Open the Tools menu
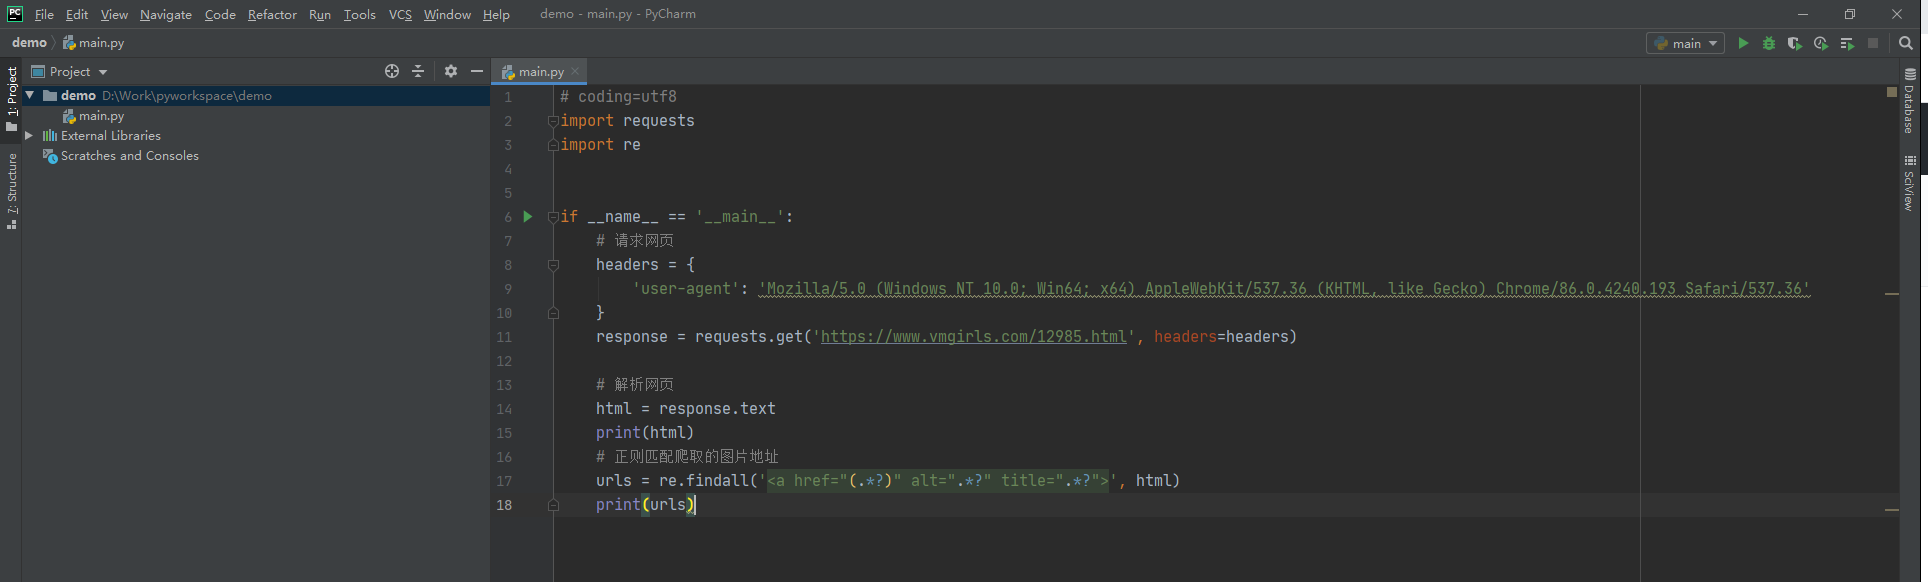Screen dimensions: 1928x582 coord(360,14)
